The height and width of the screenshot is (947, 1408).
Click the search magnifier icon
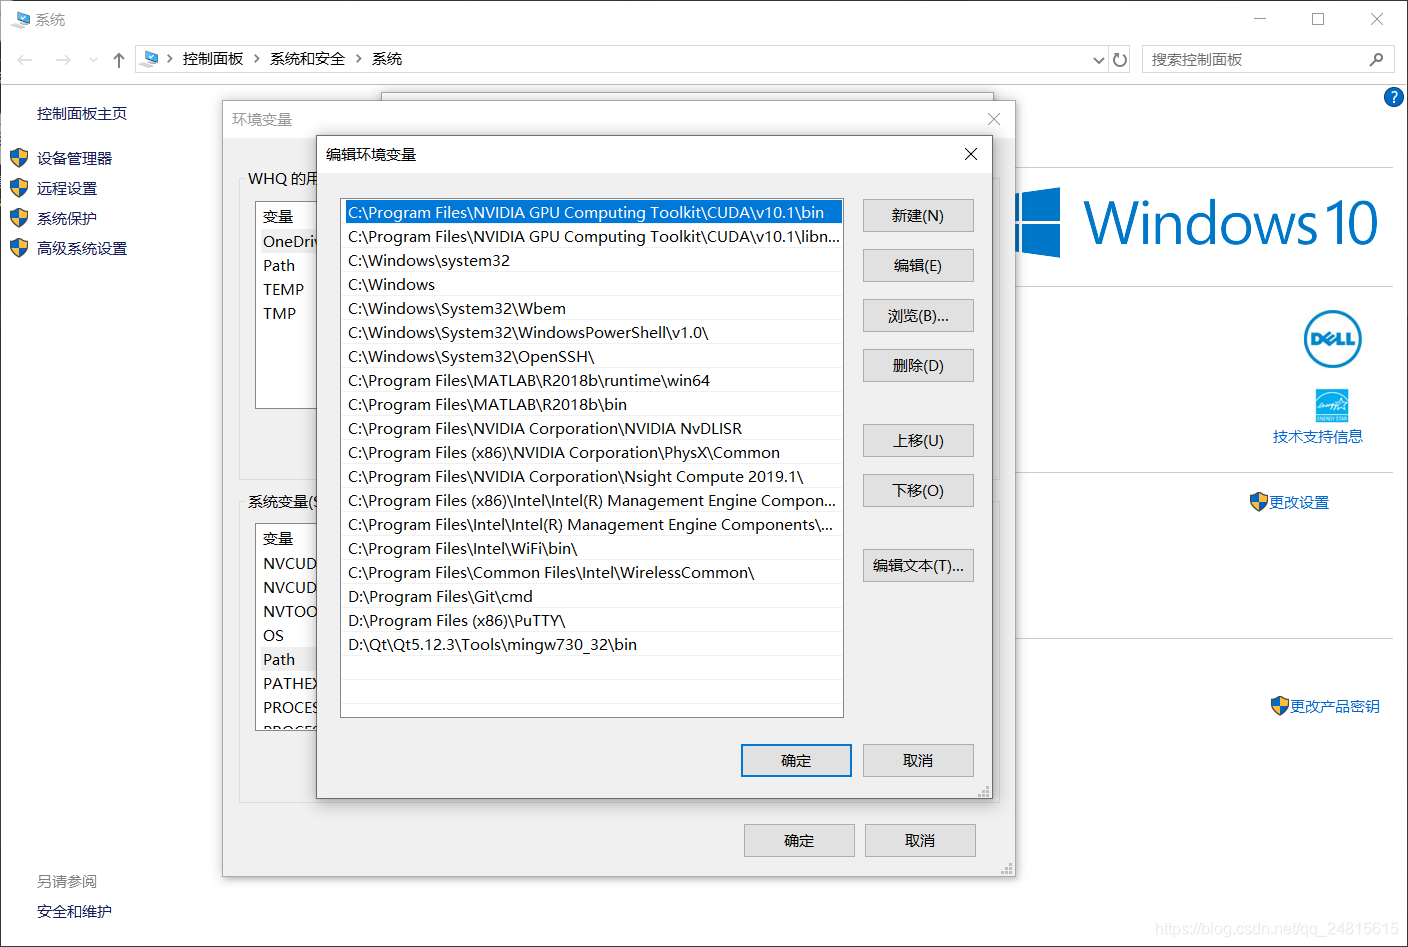(x=1376, y=59)
